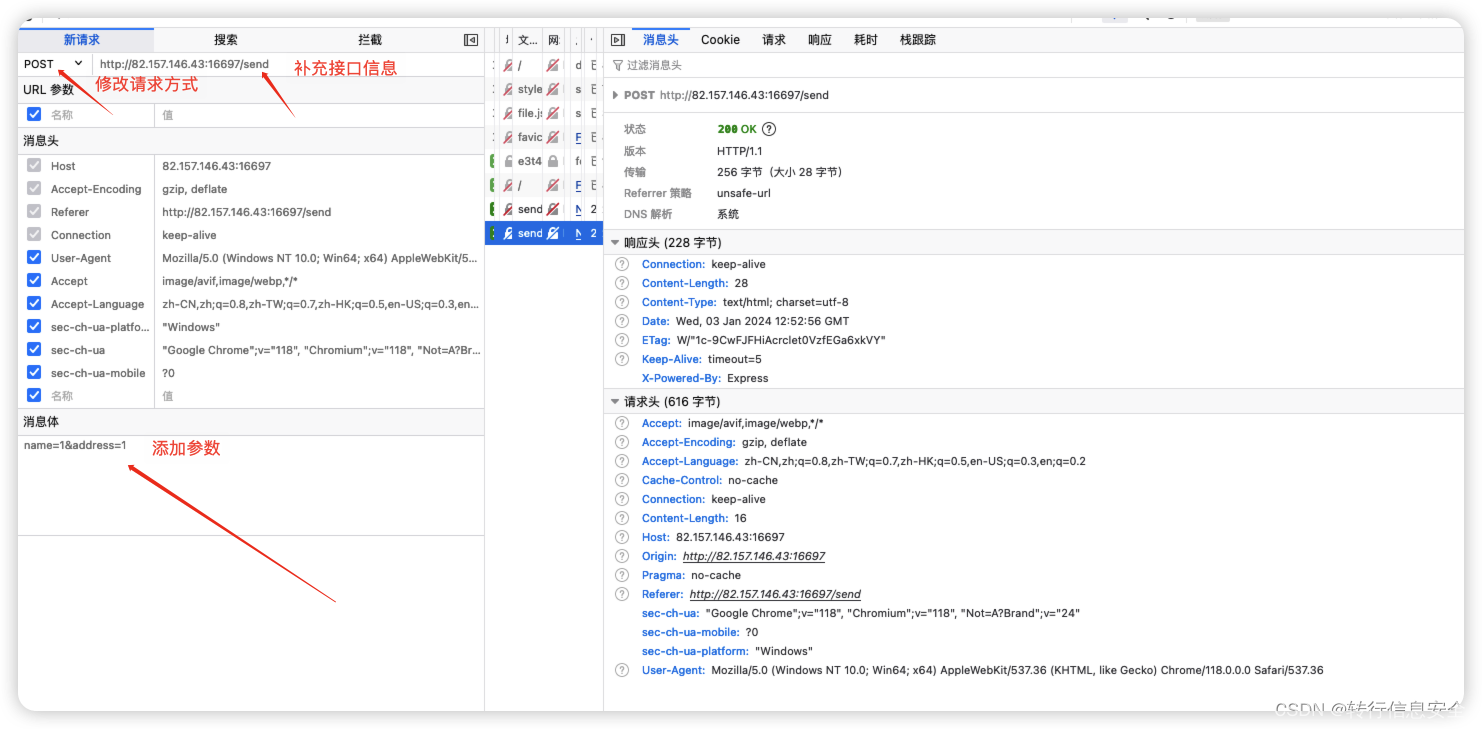Select the e3t4 request row

[544, 161]
